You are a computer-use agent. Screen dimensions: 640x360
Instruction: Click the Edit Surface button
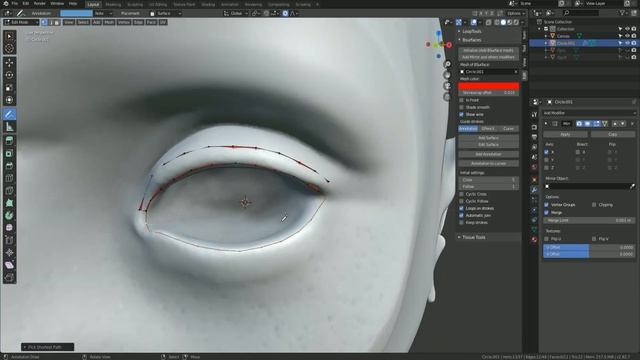[489, 145]
